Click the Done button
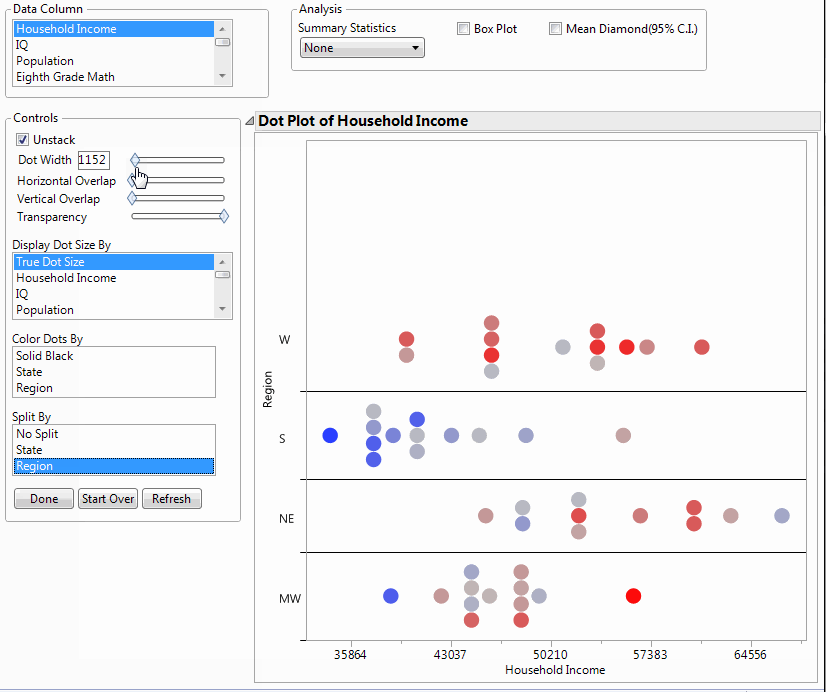The image size is (828, 692). pos(43,498)
